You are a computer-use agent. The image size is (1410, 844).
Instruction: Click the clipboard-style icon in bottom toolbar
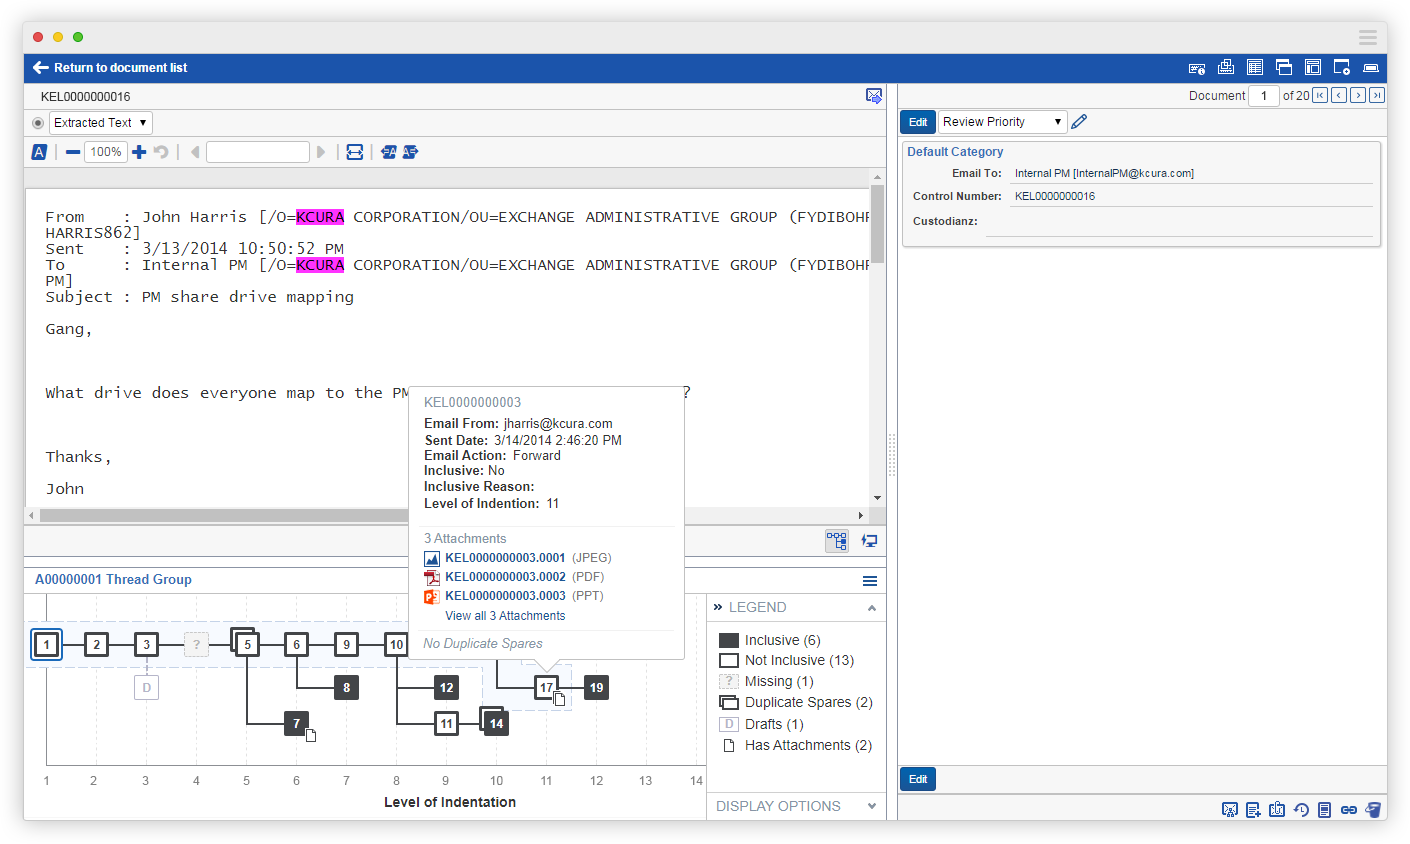click(1277, 810)
